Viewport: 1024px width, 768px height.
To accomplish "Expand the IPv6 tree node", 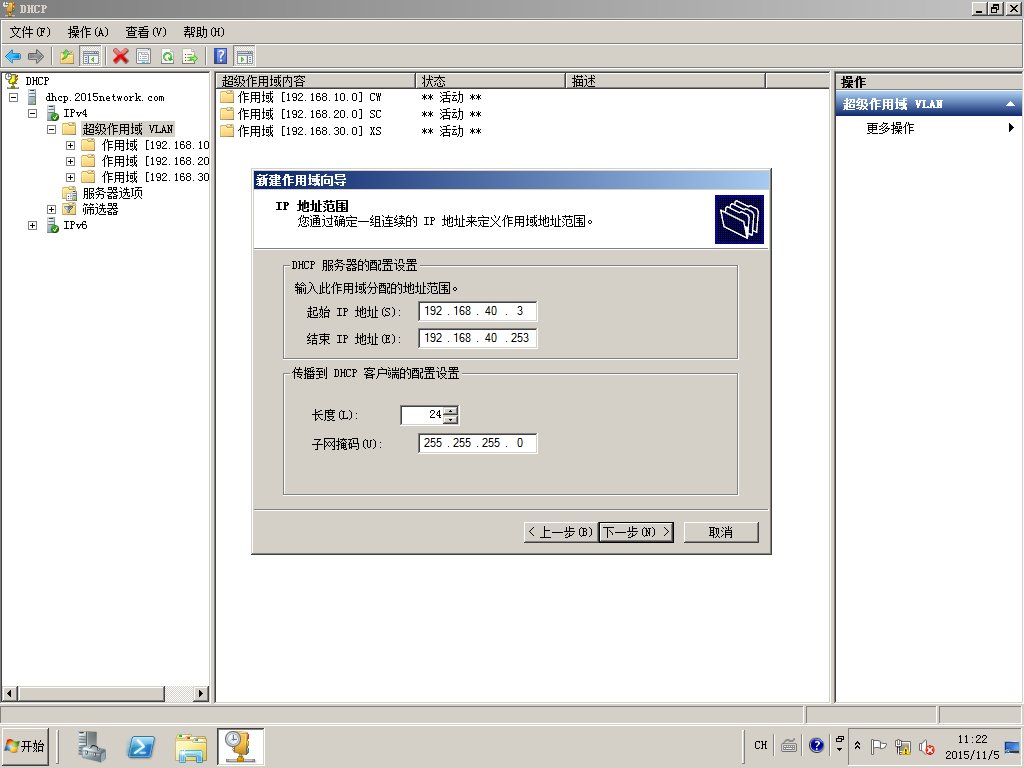I will [33, 225].
